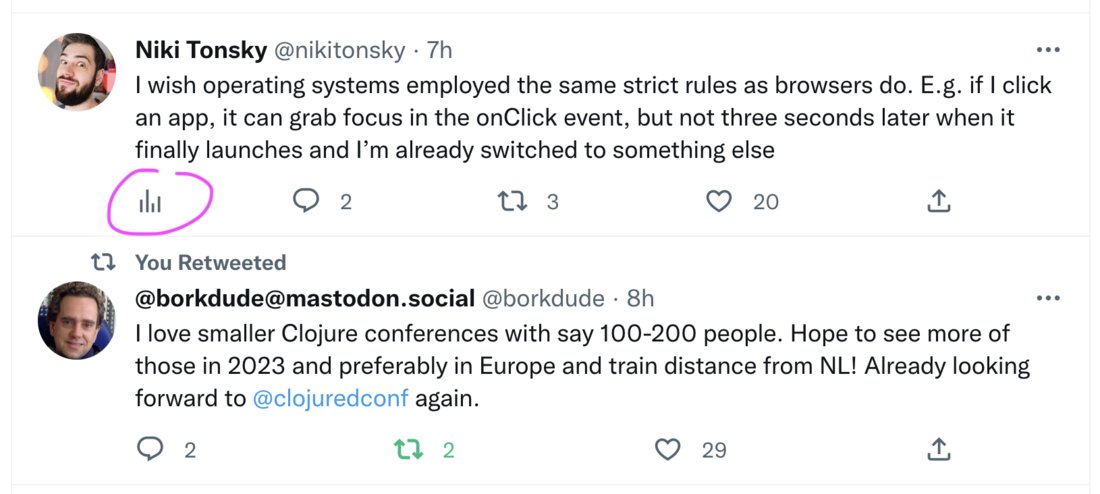Open more options on borkdude's tweet
This screenshot has width=1100, height=494.
pyautogui.click(x=1048, y=298)
